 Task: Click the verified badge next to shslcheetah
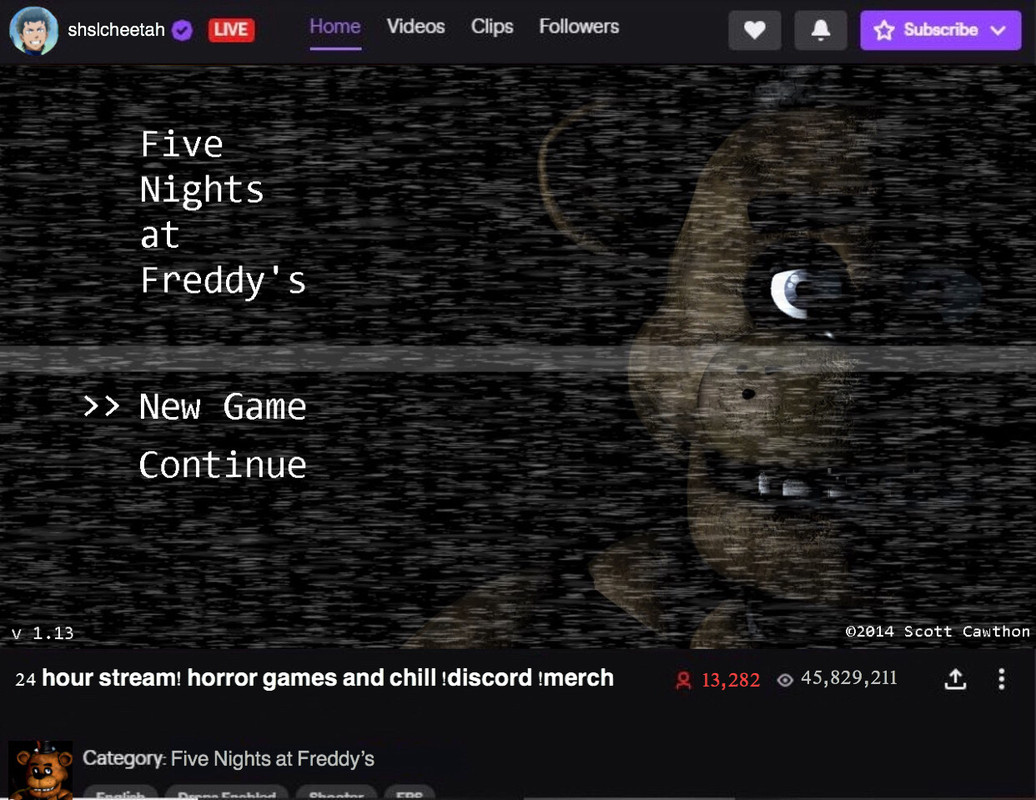(x=182, y=30)
